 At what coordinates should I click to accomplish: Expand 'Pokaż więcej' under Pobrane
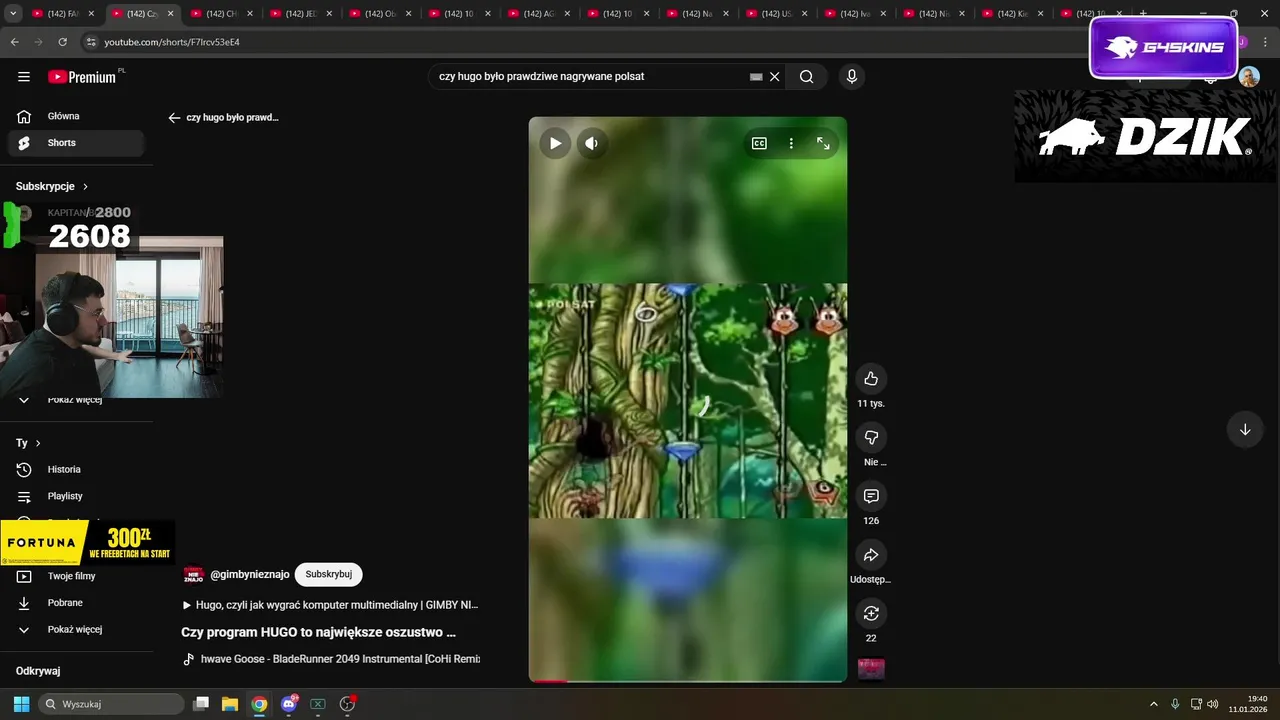point(76,629)
